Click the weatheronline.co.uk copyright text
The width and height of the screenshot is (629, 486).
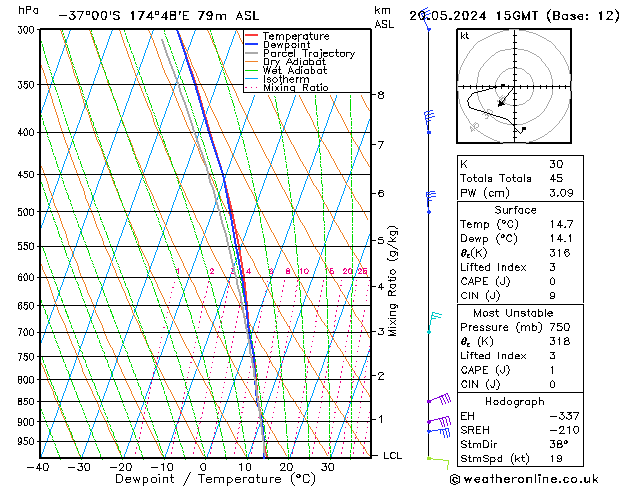click(x=524, y=479)
